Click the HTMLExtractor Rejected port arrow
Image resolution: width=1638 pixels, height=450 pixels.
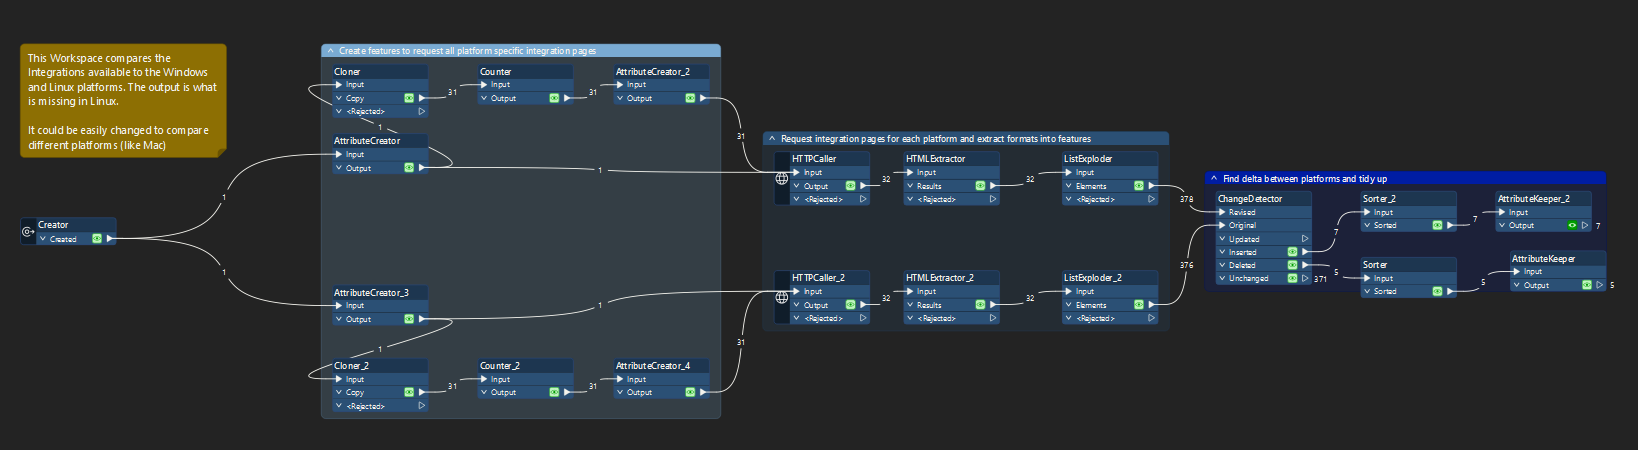[993, 199]
